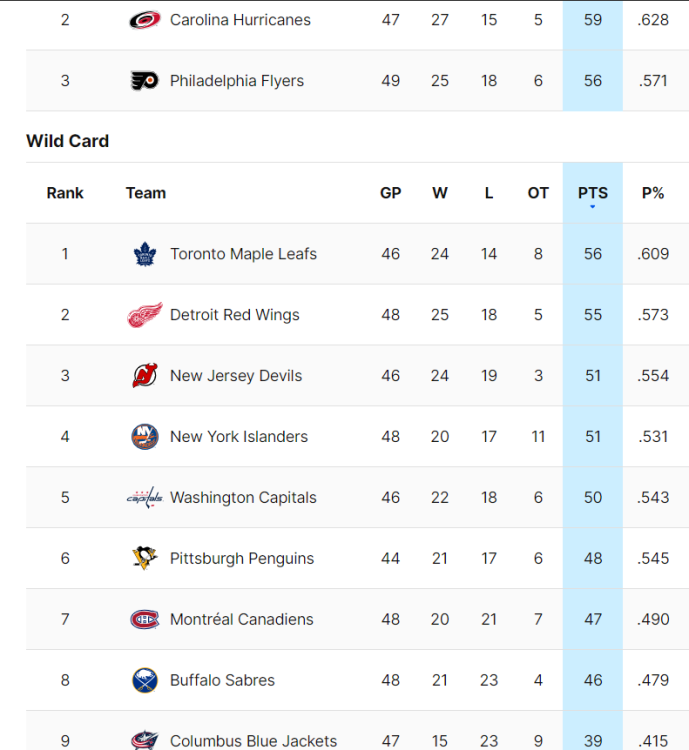
Task: Click the Montréal Canadiens logo
Action: click(145, 620)
